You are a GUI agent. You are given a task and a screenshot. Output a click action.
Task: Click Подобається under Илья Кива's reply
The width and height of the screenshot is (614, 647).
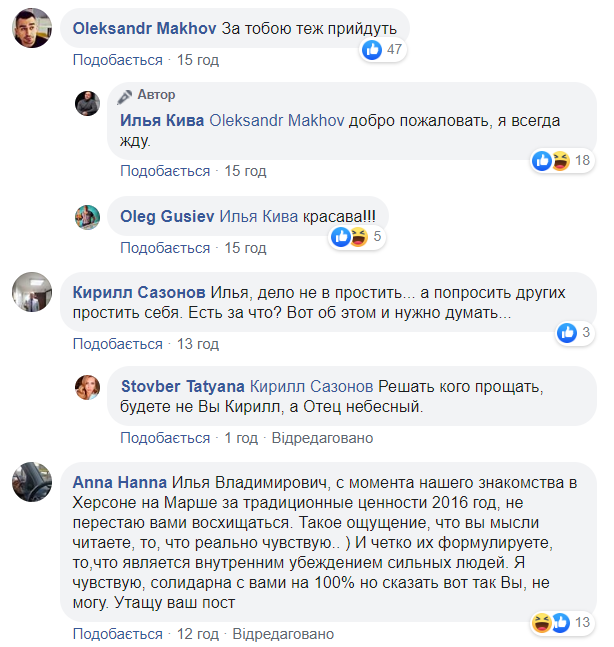coord(165,171)
